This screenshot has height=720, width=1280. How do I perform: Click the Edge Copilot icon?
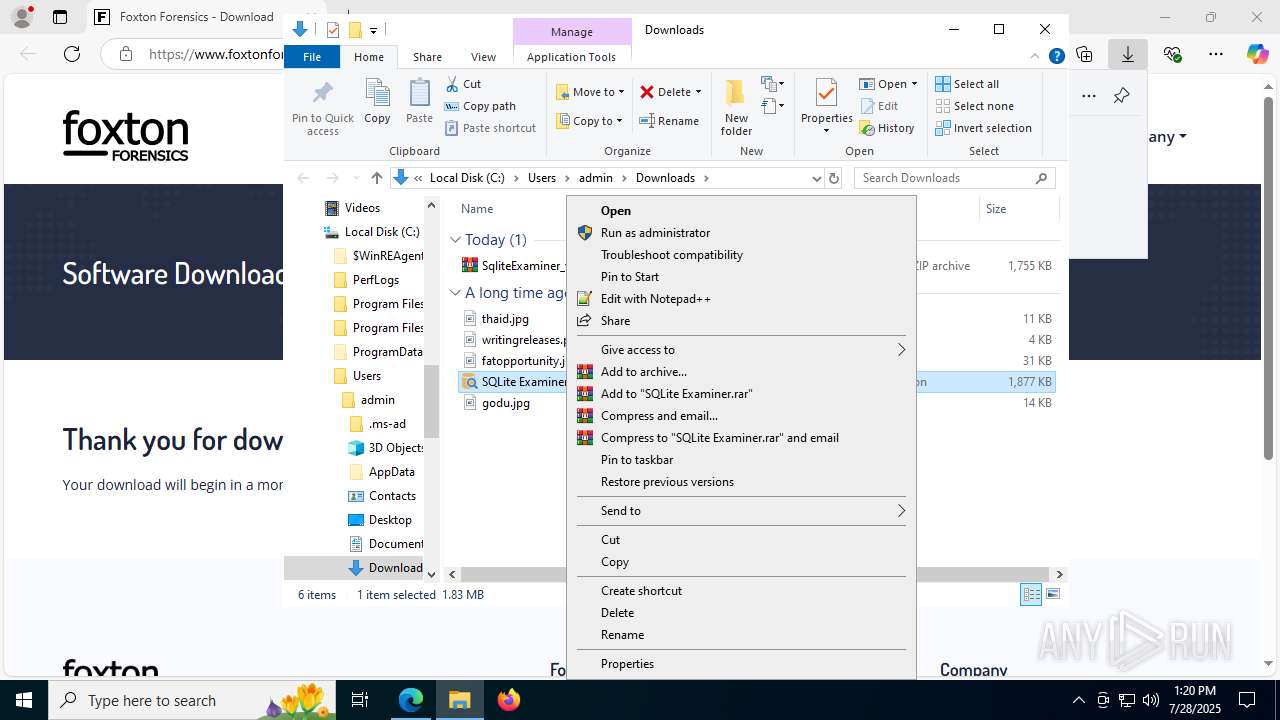[x=1257, y=54]
